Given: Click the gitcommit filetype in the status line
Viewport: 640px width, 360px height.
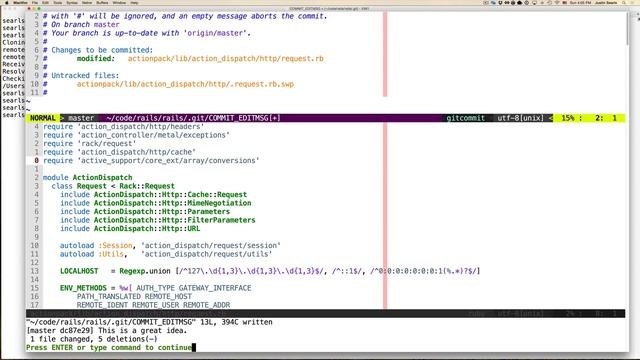Looking at the screenshot, I should pyautogui.click(x=465, y=118).
